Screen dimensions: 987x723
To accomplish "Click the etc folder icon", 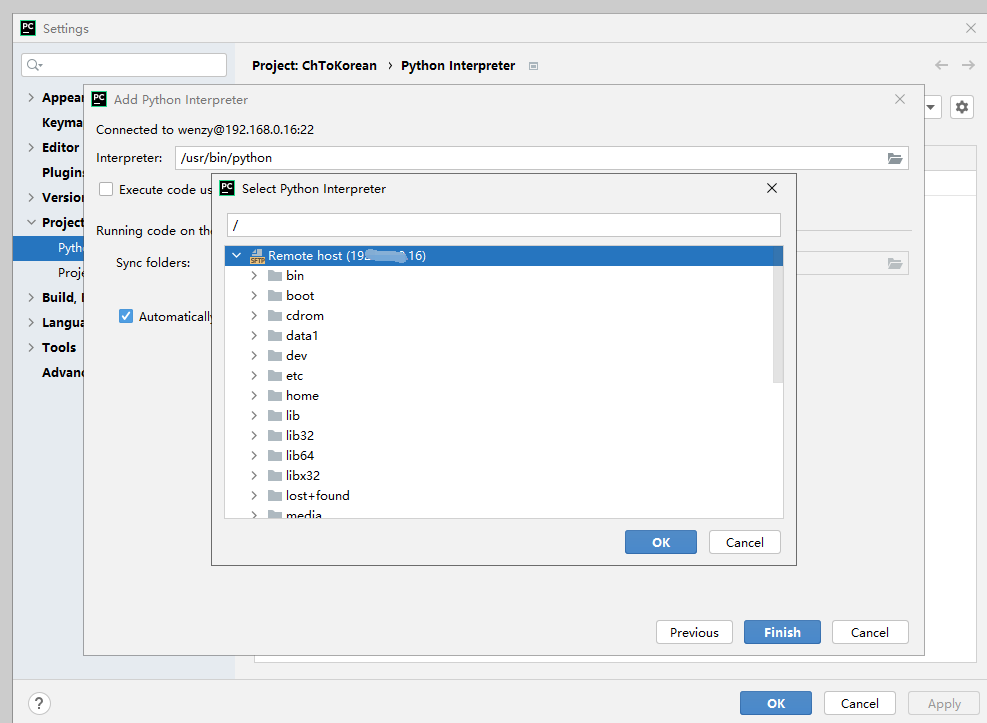I will click(274, 376).
